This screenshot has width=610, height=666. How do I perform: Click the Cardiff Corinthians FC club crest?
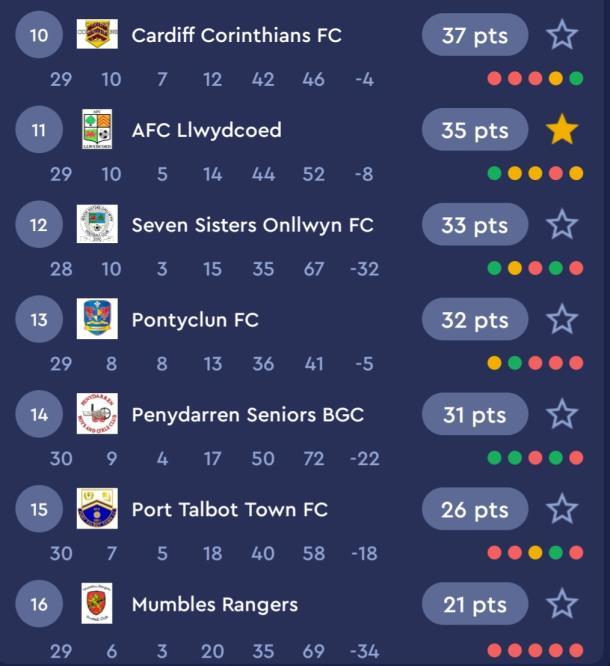[x=97, y=34]
